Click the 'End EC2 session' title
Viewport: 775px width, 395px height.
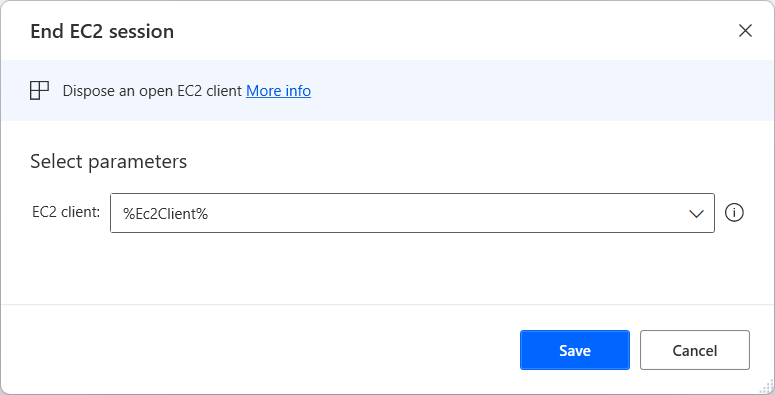102,32
